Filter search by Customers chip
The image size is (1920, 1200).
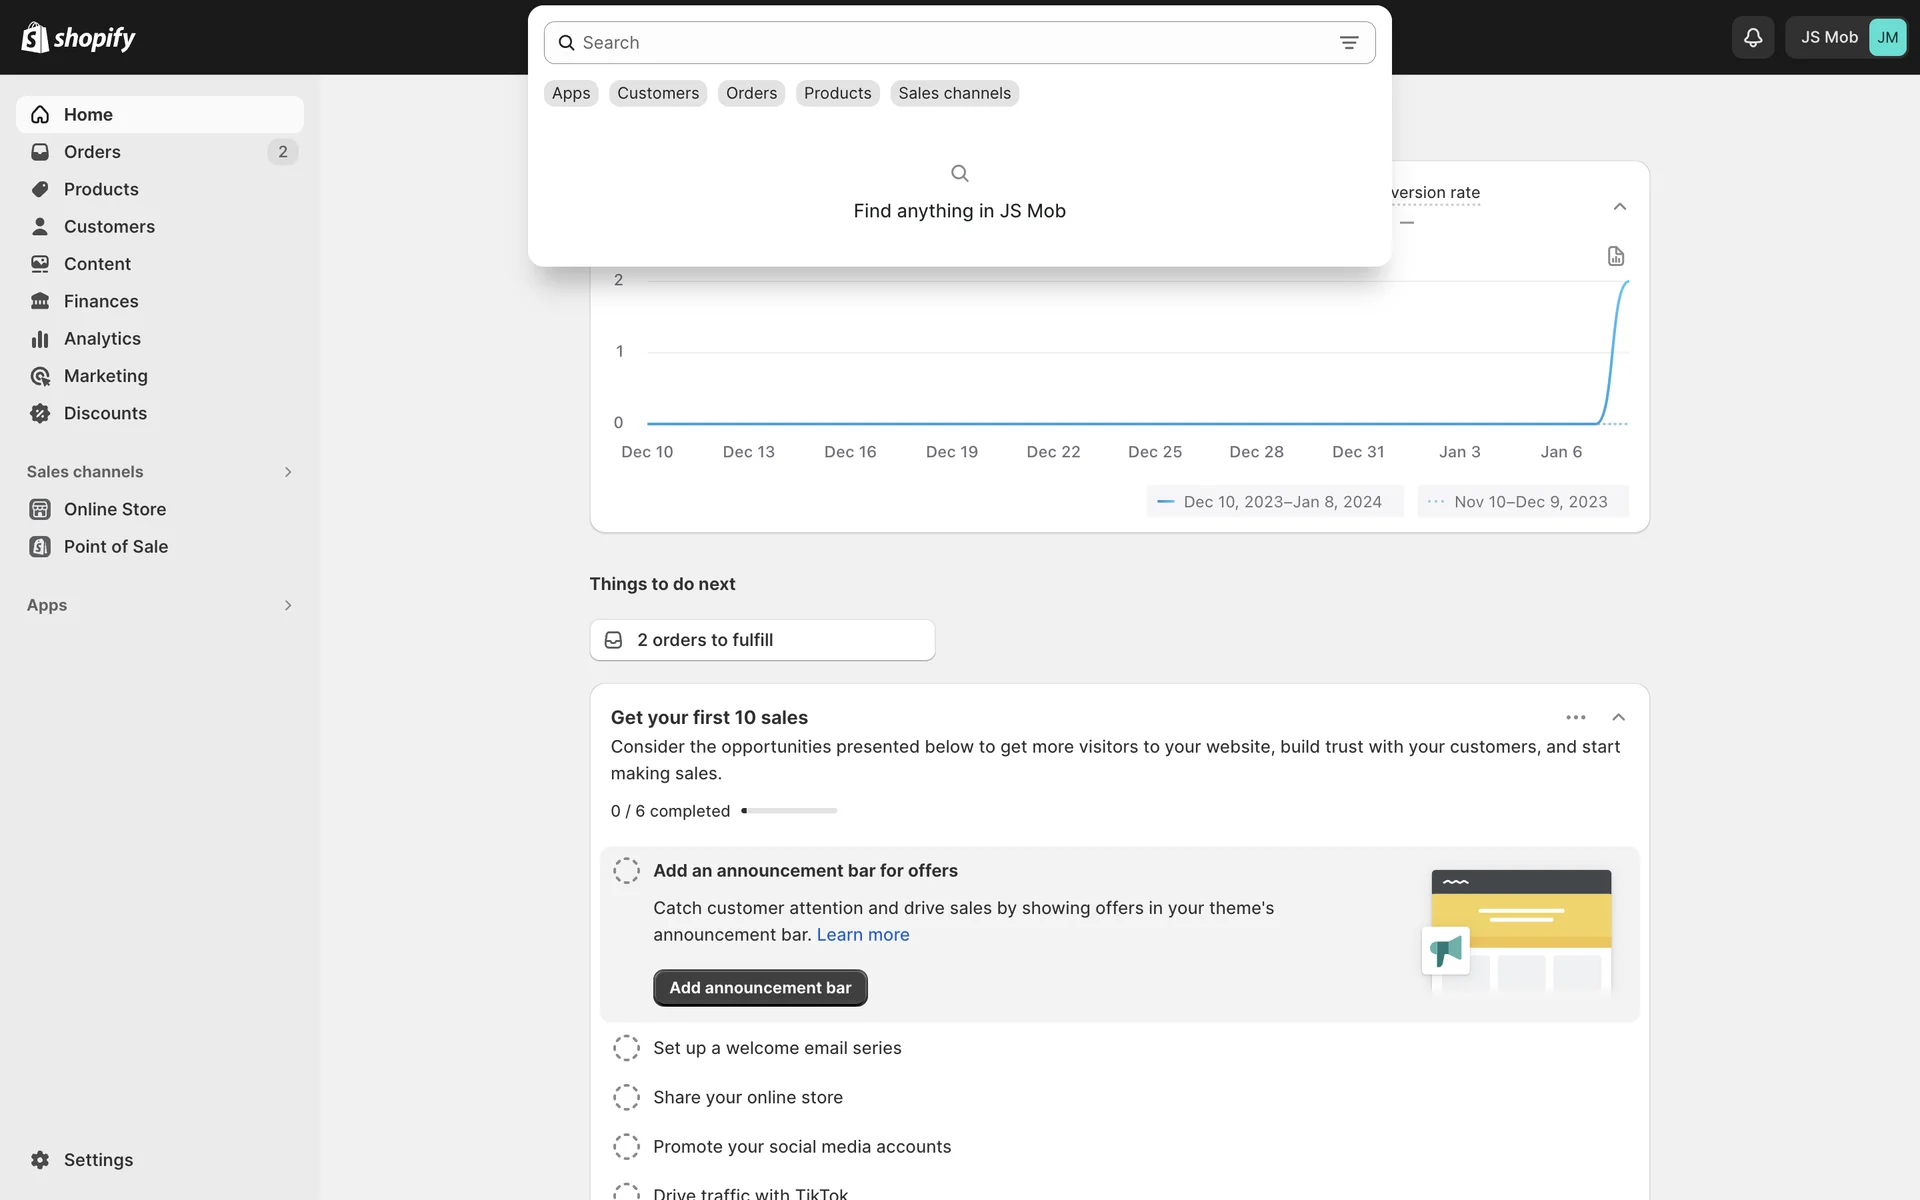pos(657,93)
